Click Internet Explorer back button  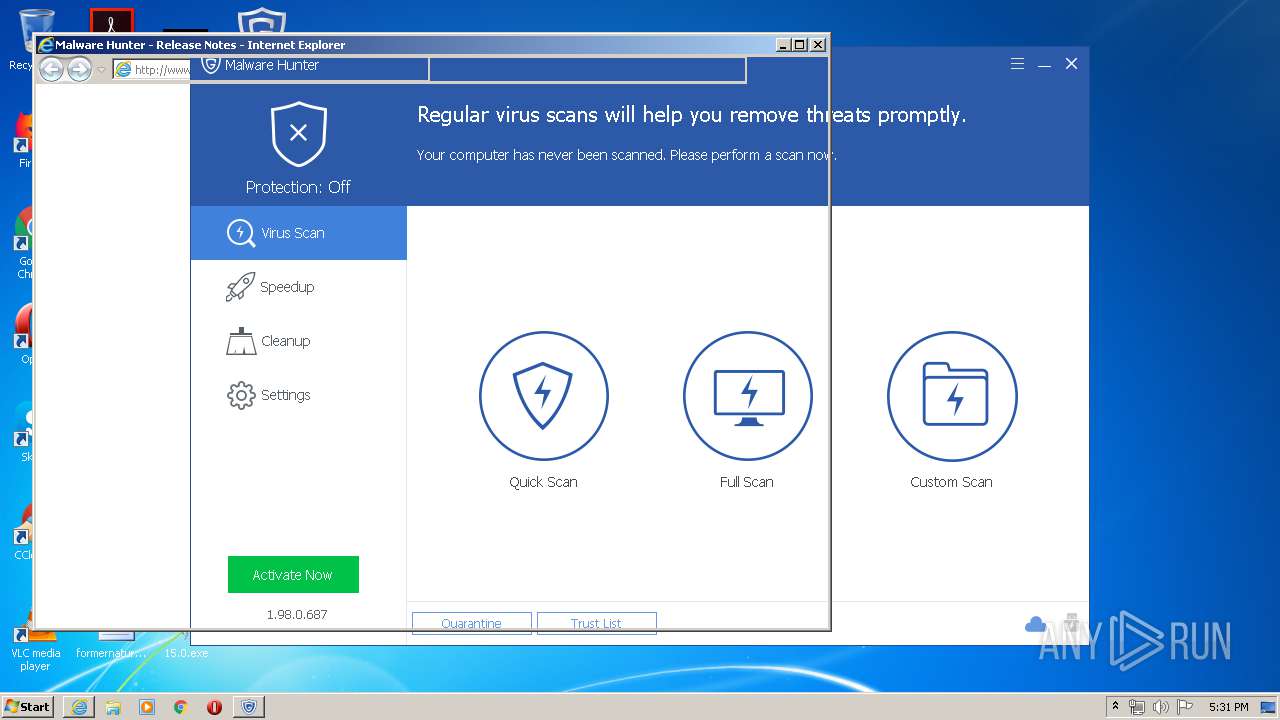[51, 69]
